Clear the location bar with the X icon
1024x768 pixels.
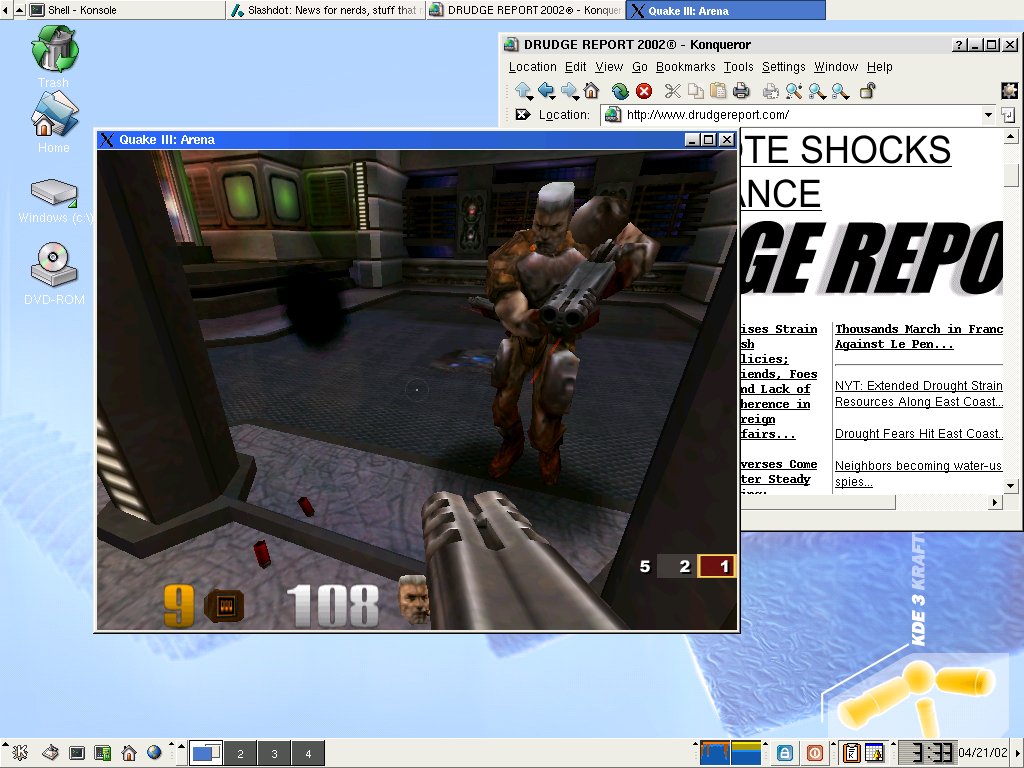coord(522,115)
